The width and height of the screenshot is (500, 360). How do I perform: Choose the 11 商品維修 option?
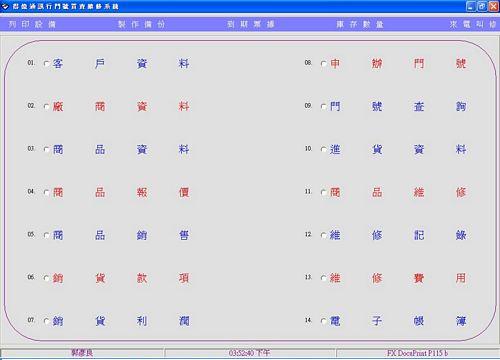click(x=323, y=192)
